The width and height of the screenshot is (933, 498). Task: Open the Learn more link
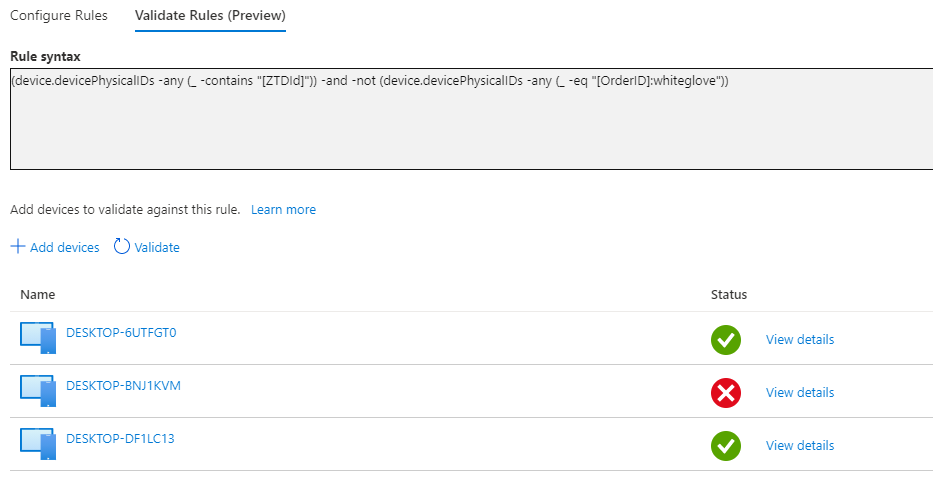pos(283,210)
